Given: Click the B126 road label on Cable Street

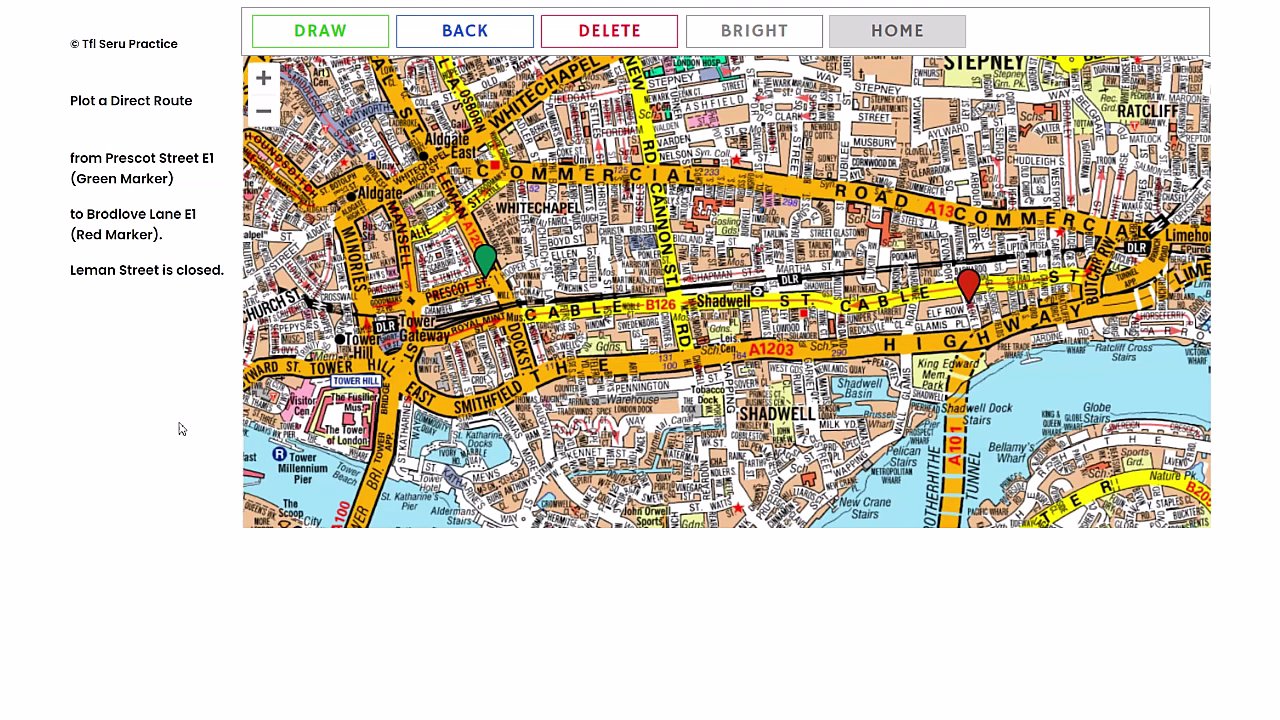Looking at the screenshot, I should coord(660,304).
